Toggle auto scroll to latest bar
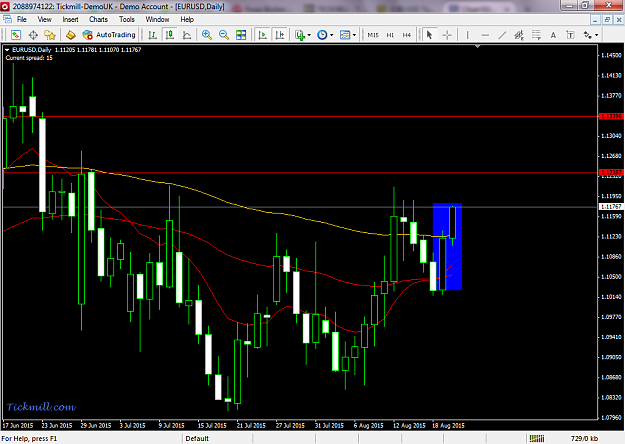This screenshot has height=444, width=625. click(262, 35)
